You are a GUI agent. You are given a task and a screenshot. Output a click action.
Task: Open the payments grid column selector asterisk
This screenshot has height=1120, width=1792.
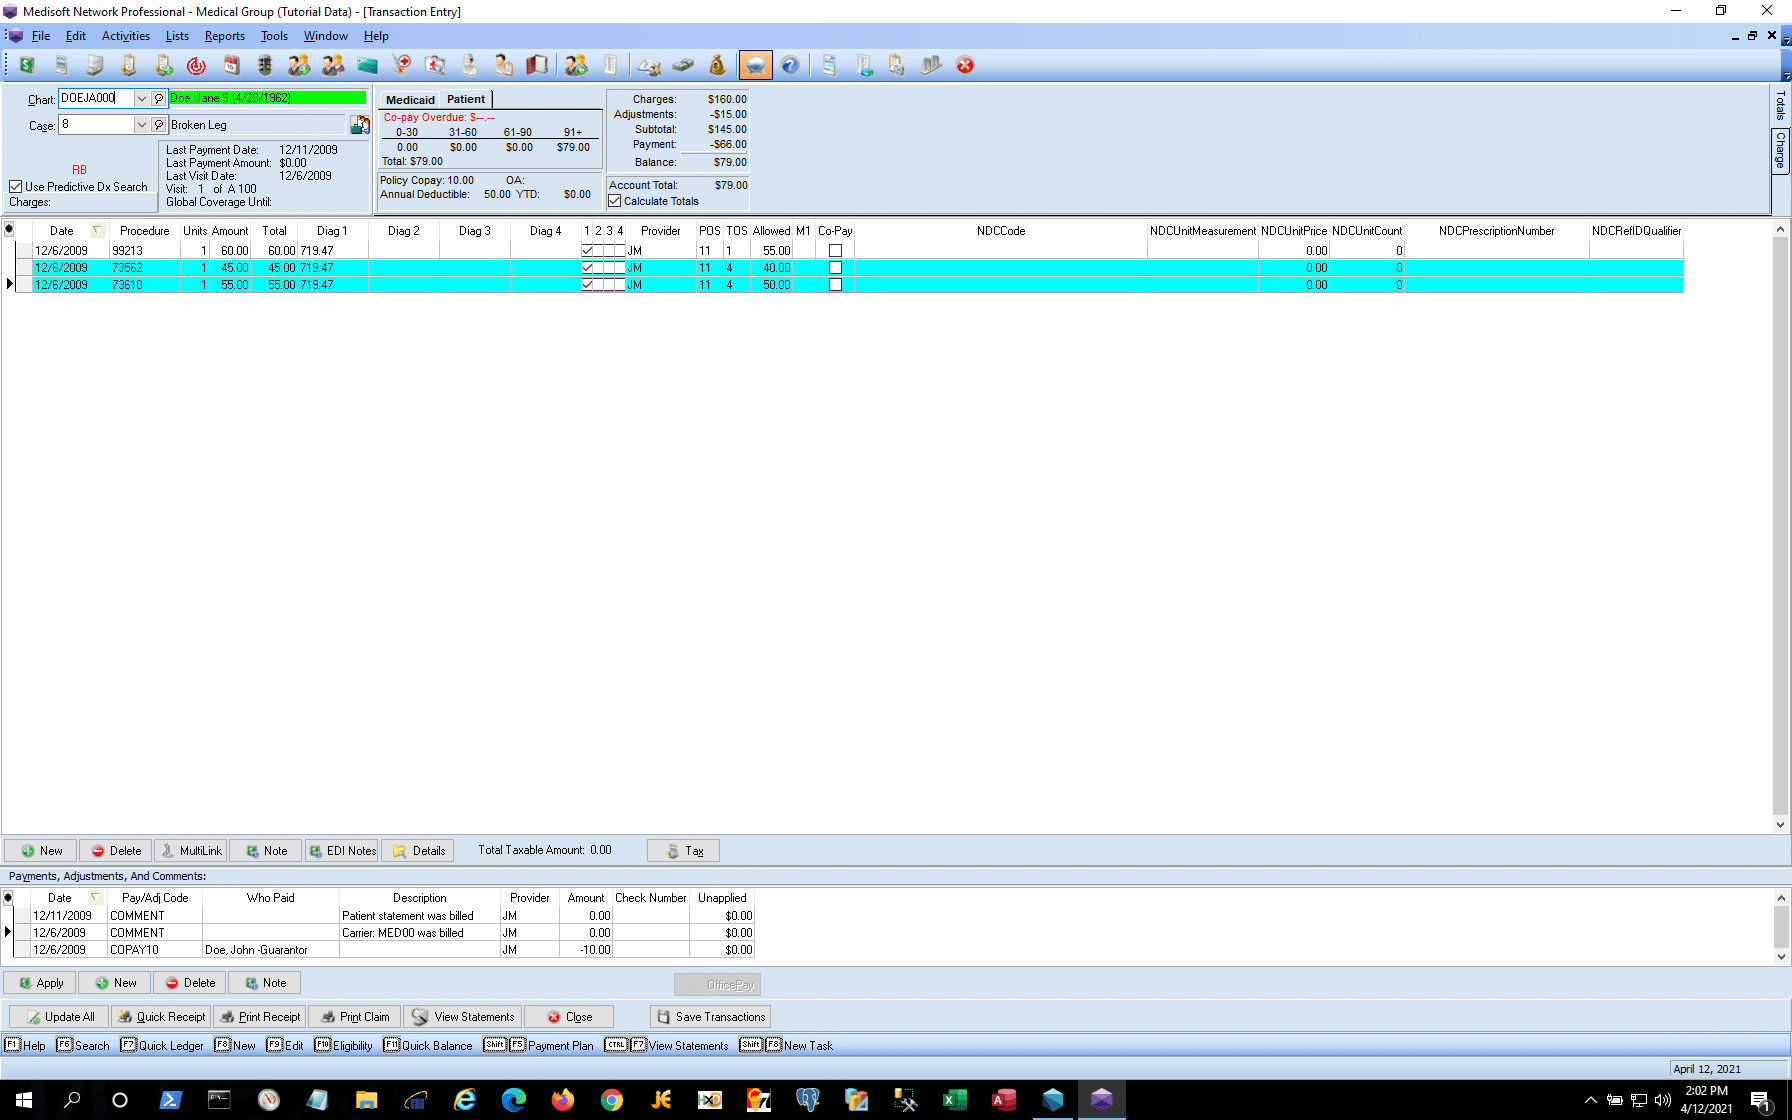pyautogui.click(x=8, y=897)
